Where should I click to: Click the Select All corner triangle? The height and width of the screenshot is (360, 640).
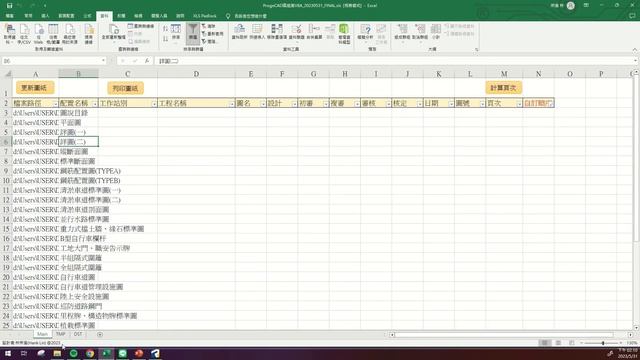click(x=7, y=74)
